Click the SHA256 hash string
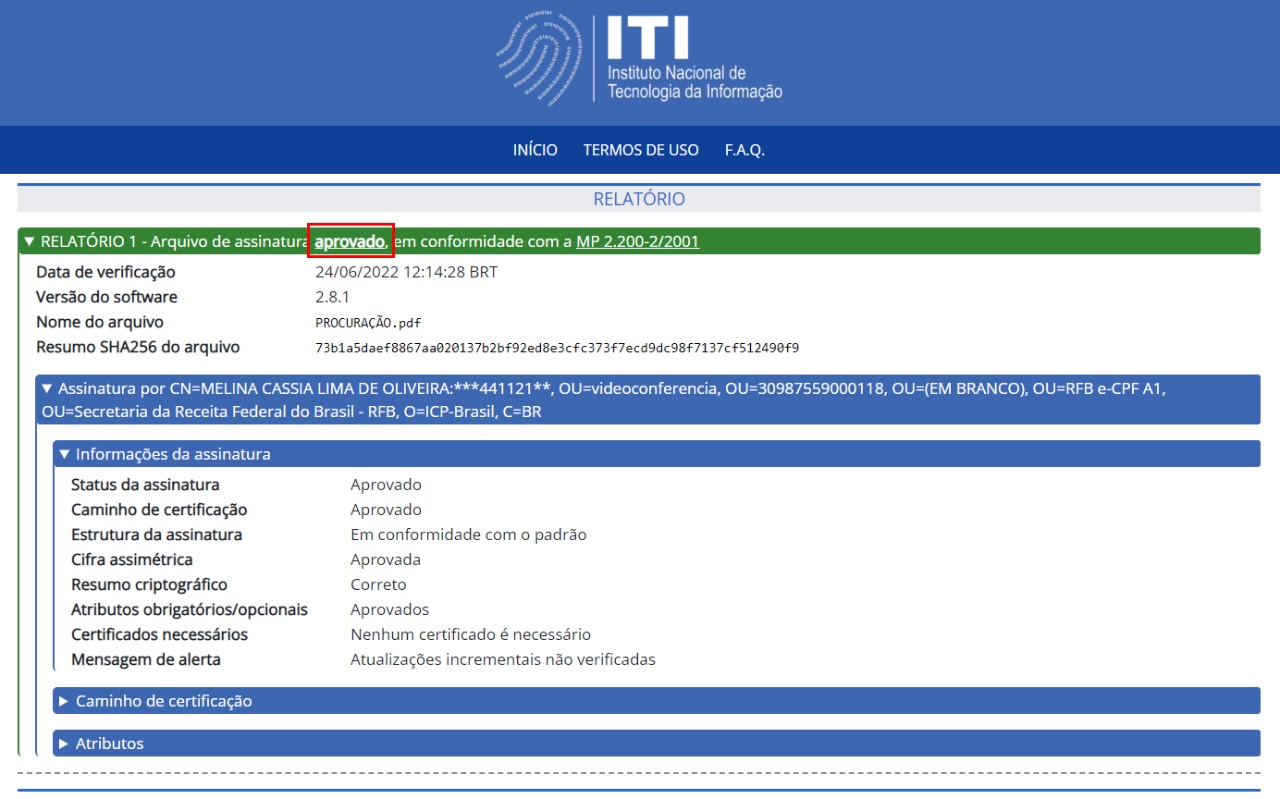Screen dimensions: 1280x799 (x=556, y=348)
